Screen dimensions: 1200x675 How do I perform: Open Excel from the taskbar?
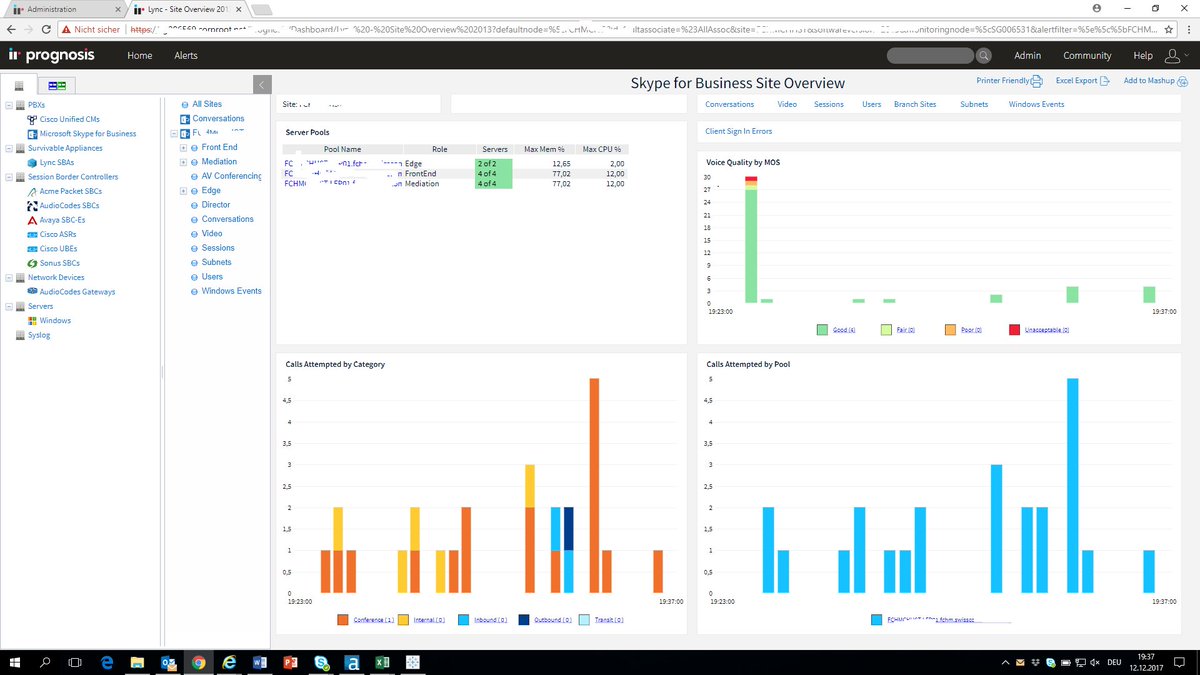click(382, 662)
